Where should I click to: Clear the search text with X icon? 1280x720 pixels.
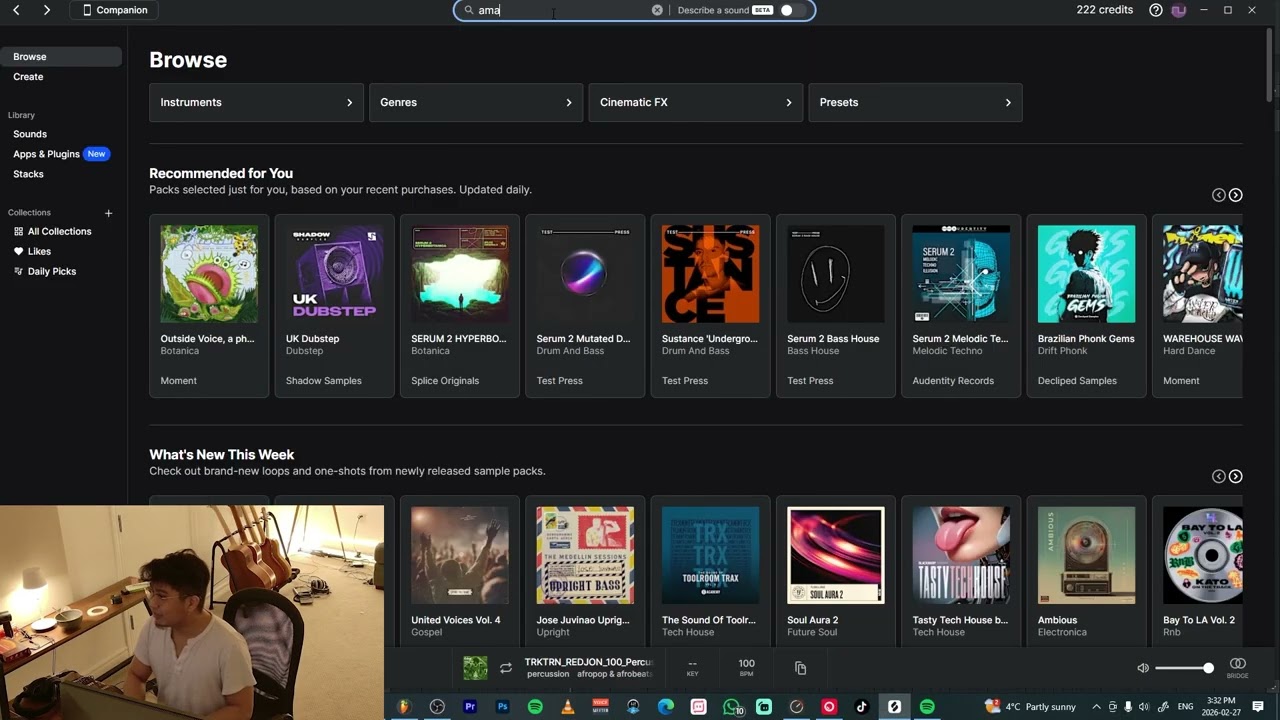pyautogui.click(x=657, y=10)
